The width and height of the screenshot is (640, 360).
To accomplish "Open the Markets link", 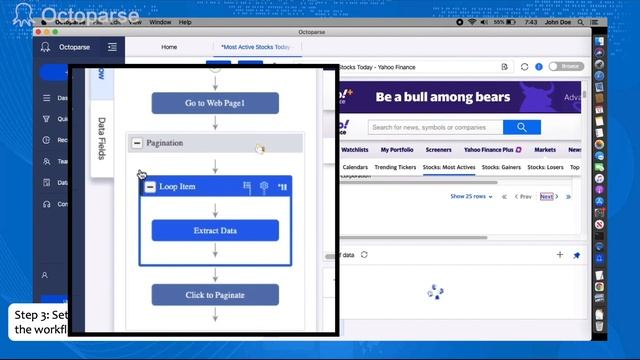I will pyautogui.click(x=545, y=150).
